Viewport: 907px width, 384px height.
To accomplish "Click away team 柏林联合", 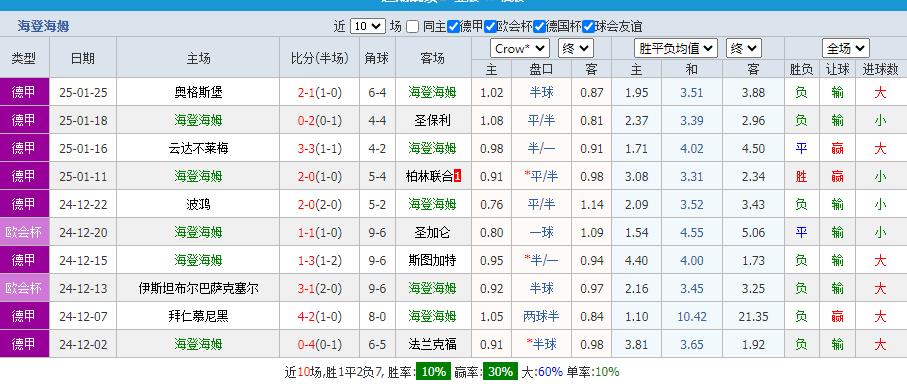I will 430,176.
